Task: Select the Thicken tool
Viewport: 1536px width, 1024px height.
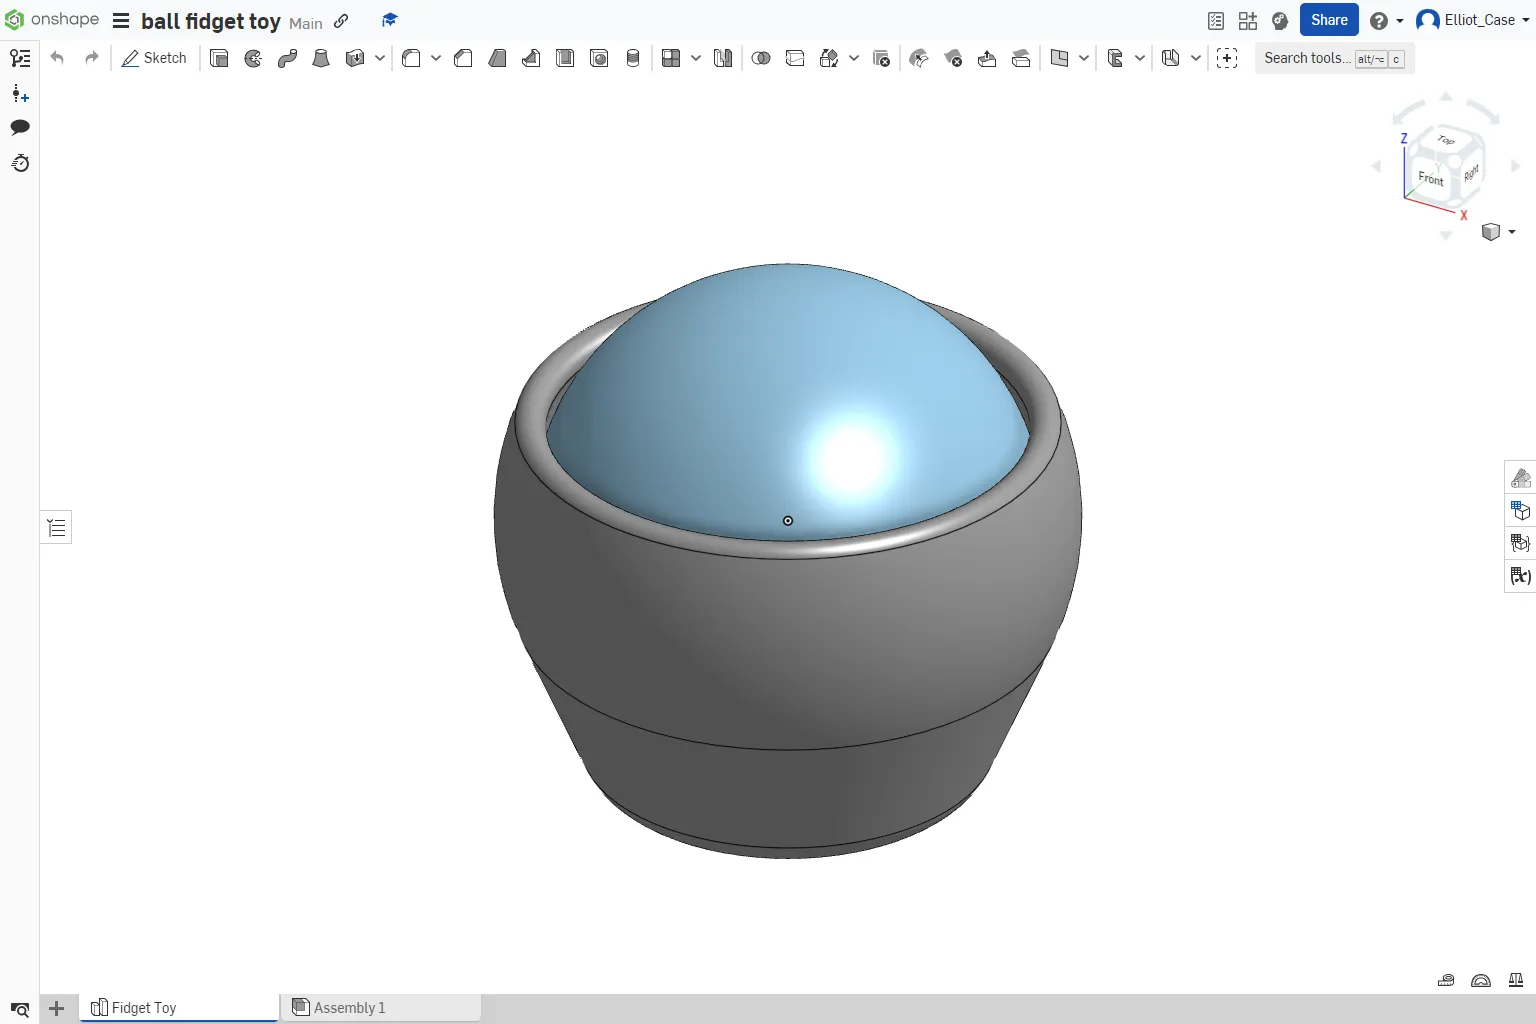Action: (355, 58)
